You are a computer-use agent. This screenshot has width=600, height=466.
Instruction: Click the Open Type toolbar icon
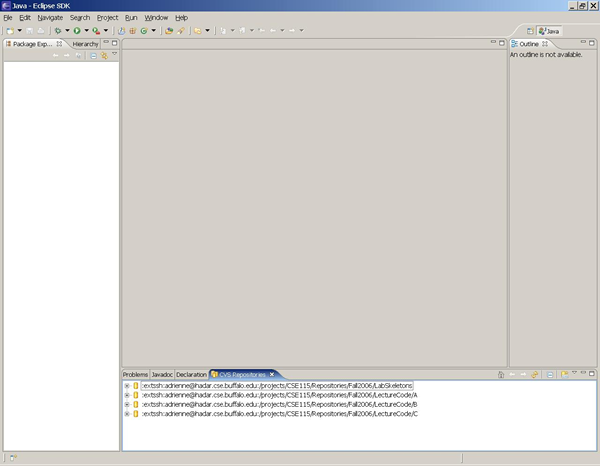pos(170,31)
